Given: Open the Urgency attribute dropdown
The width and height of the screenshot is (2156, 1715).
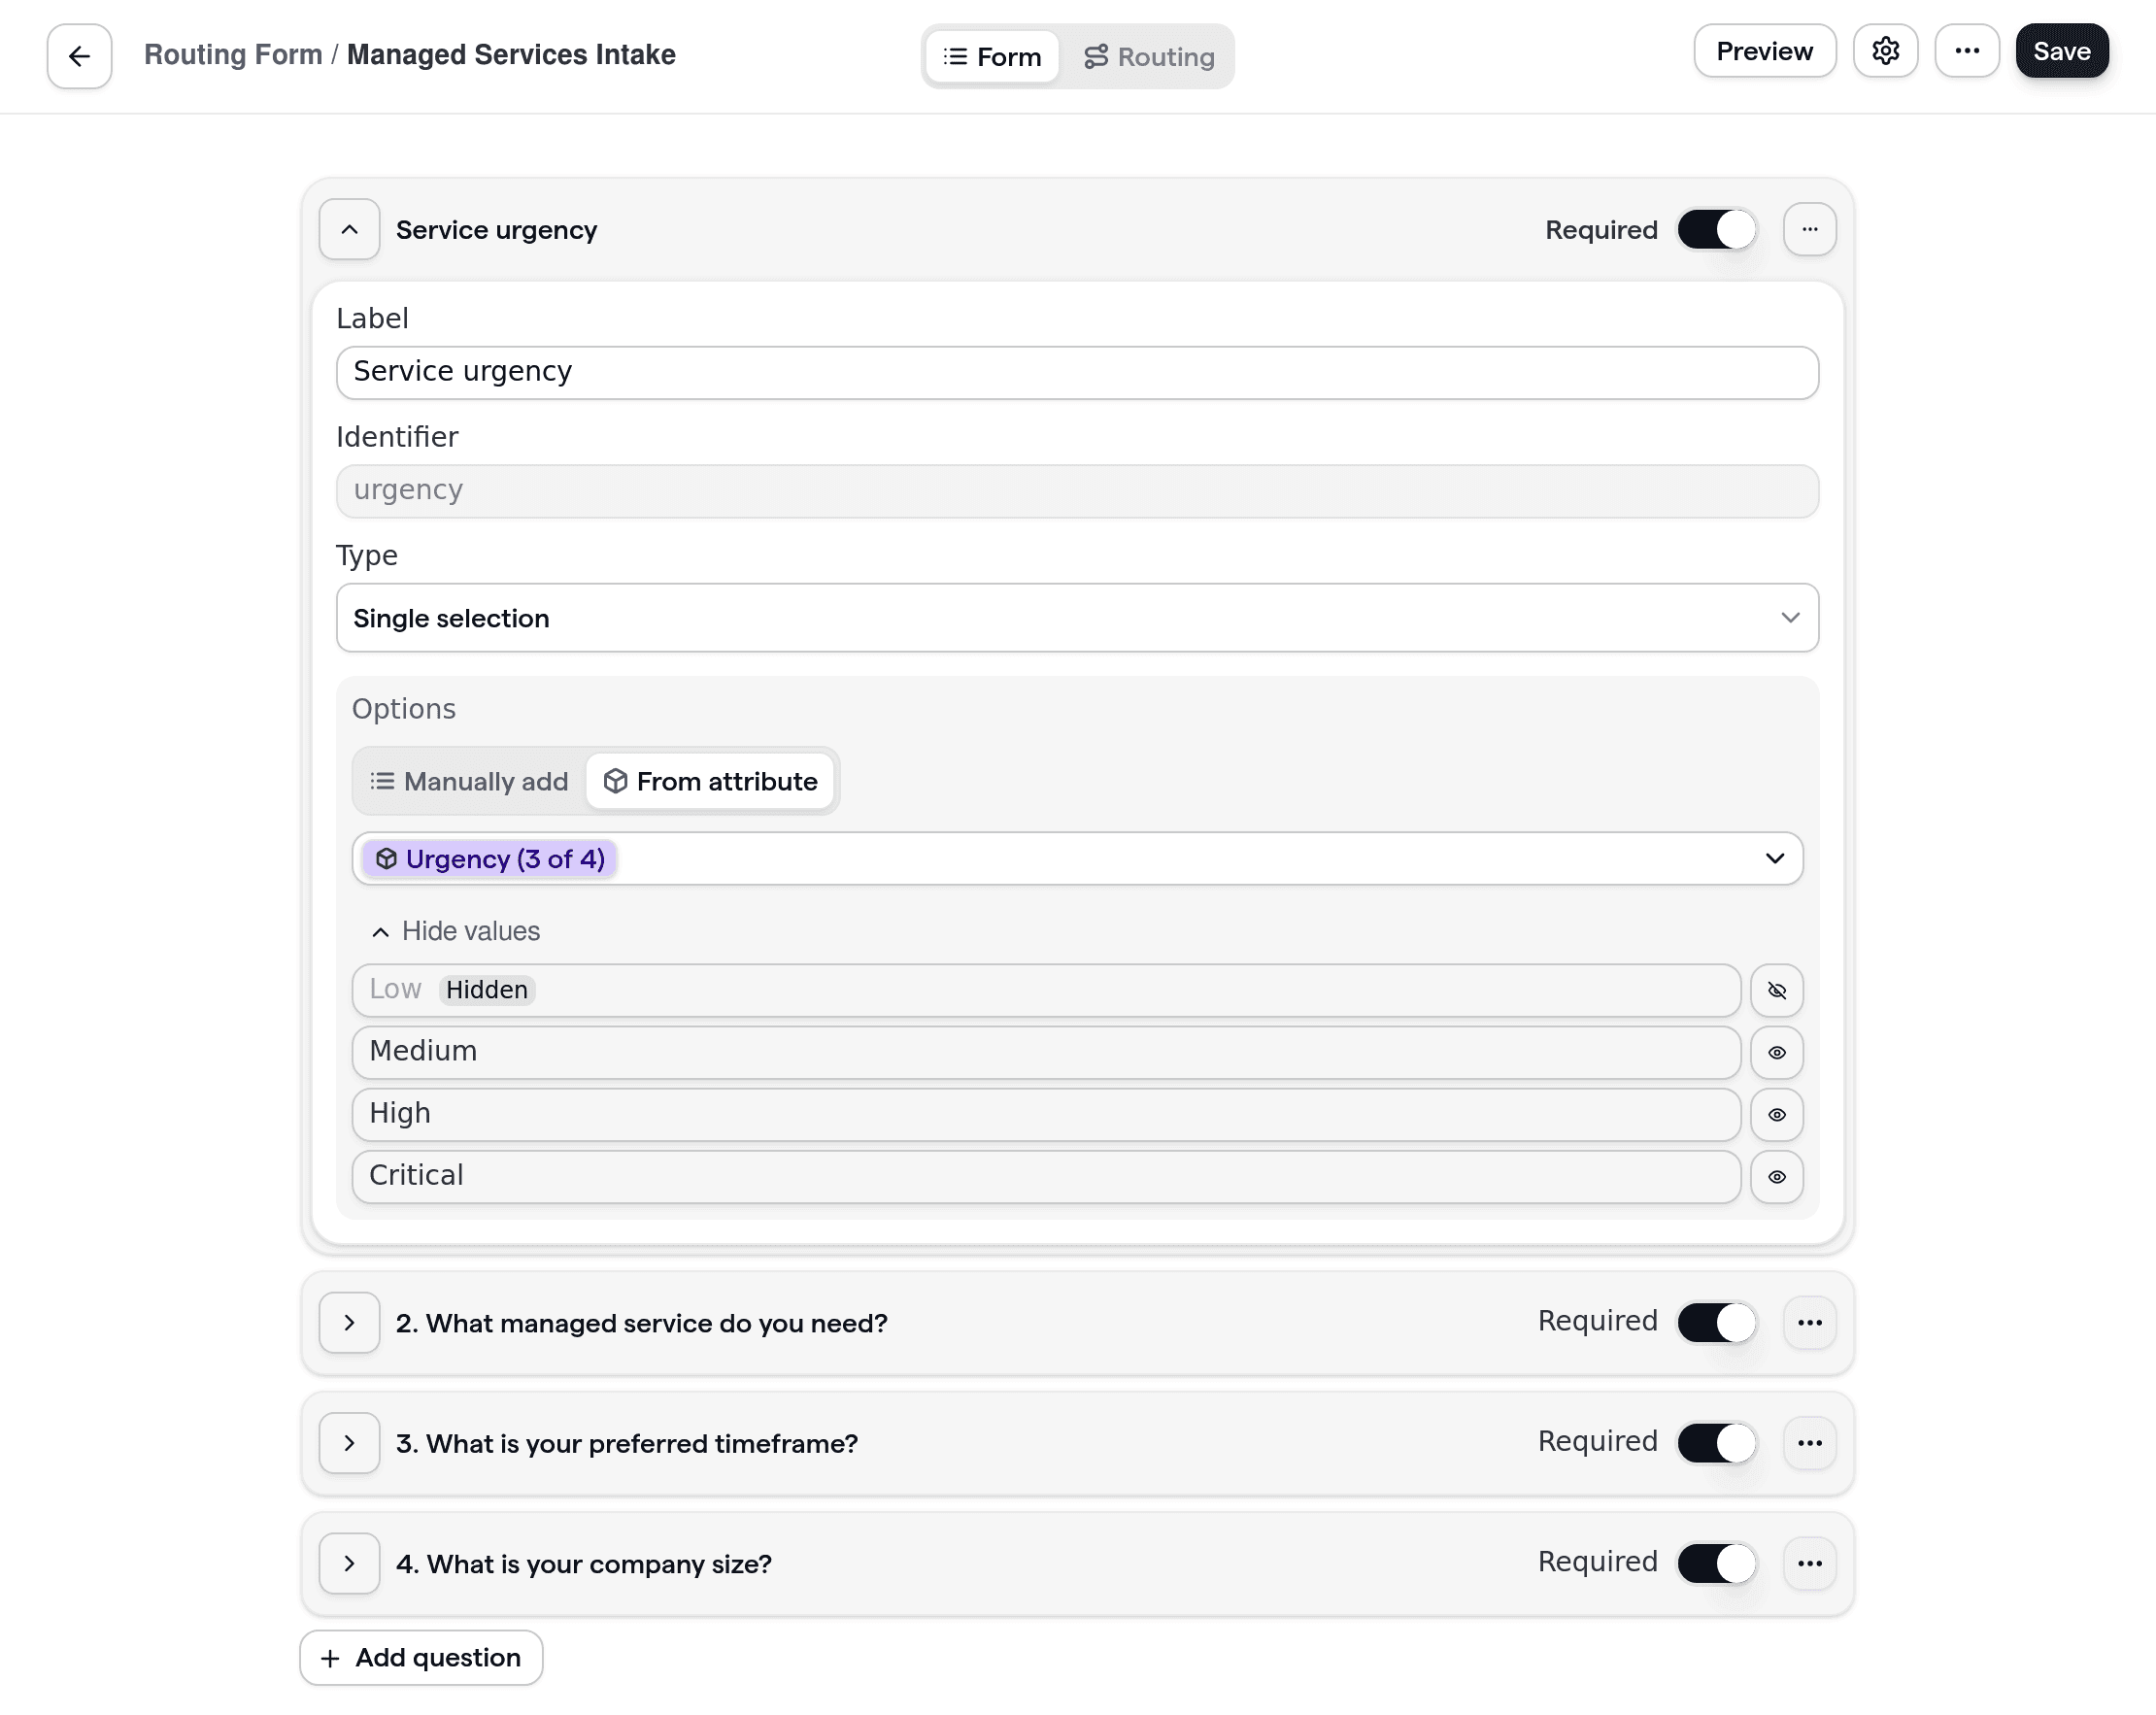Looking at the screenshot, I should [x=1775, y=858].
